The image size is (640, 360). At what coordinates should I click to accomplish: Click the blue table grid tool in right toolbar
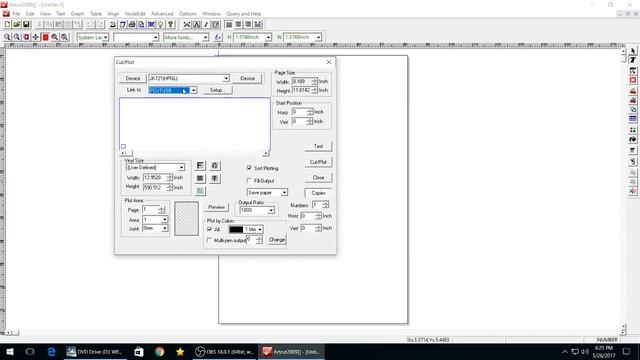[x=633, y=119]
